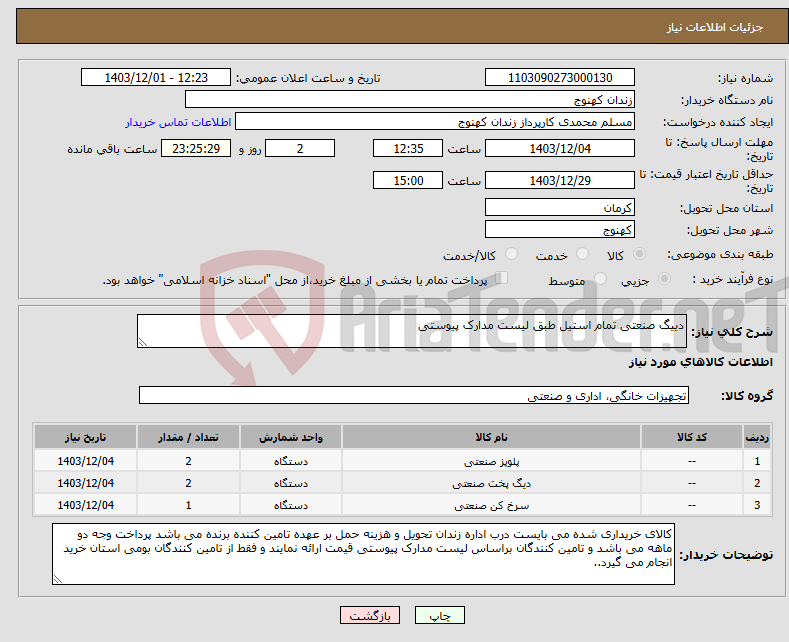Click the شماره نیاز field 1103090273000130

(560, 77)
